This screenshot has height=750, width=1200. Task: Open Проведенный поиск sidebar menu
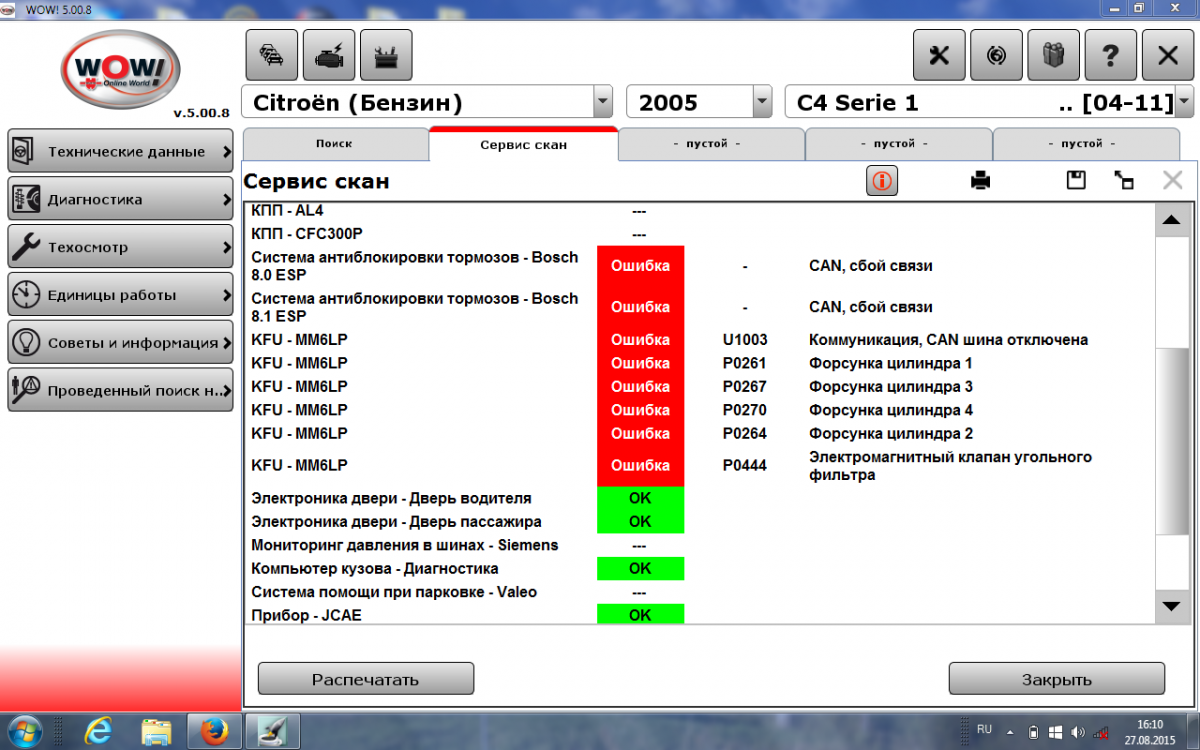coord(120,390)
